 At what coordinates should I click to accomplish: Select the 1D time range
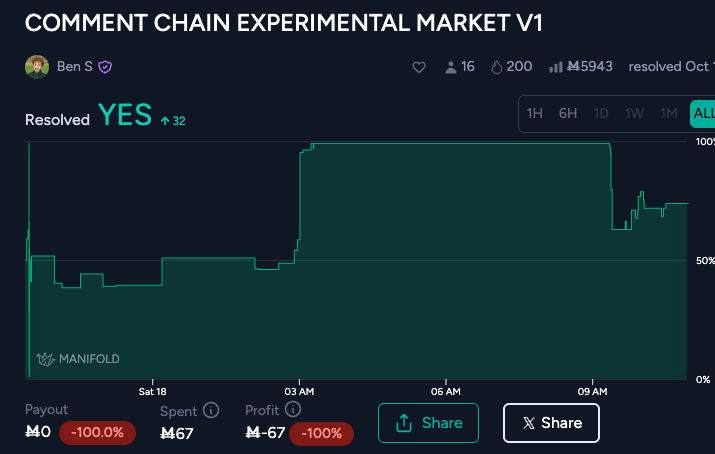tap(601, 113)
